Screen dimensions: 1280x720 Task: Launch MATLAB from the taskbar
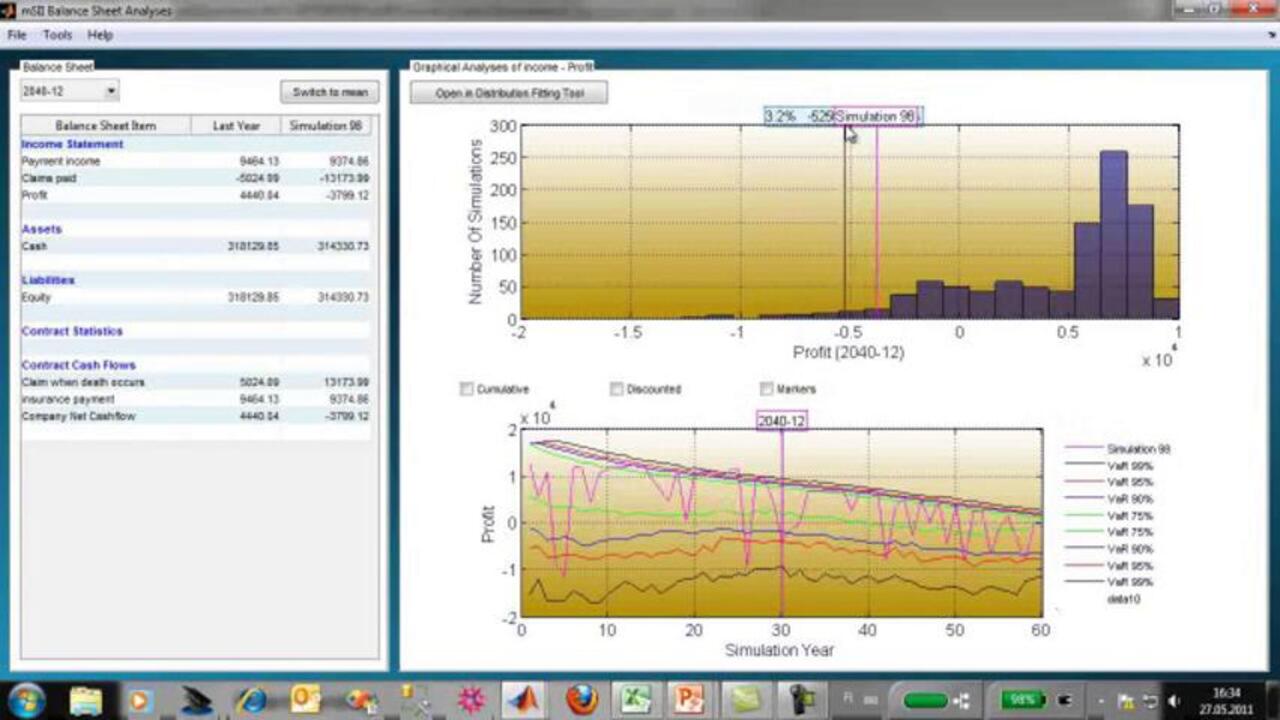[x=524, y=701]
